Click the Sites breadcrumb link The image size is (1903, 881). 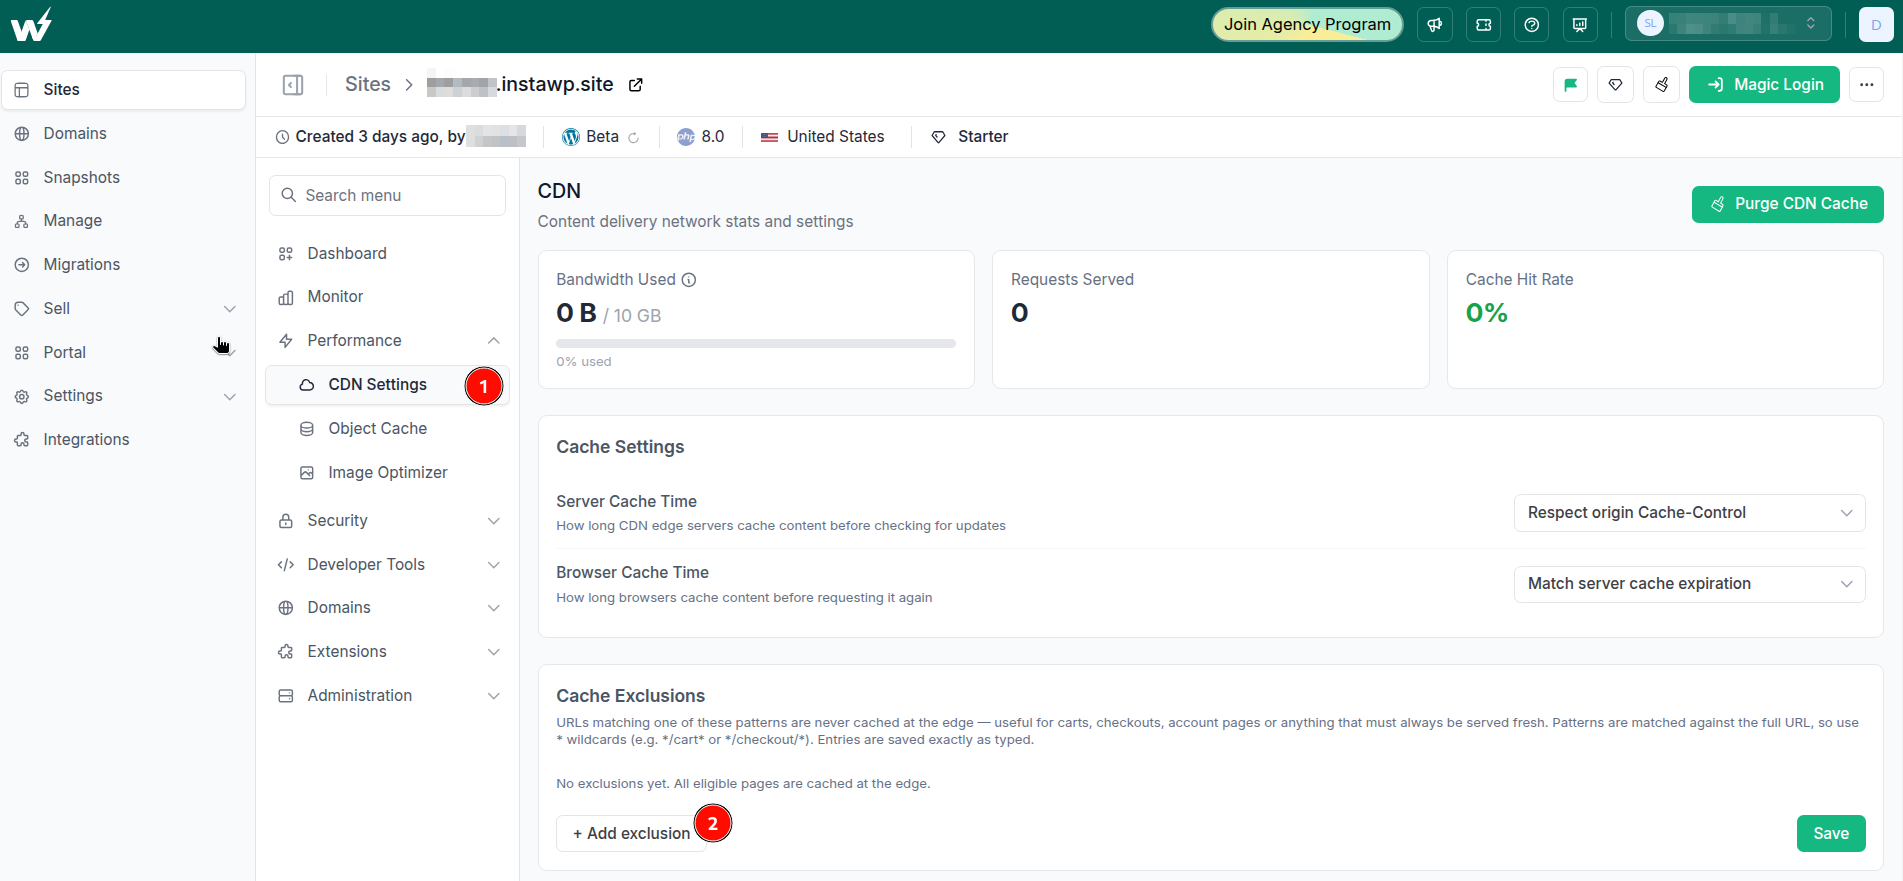368,85
